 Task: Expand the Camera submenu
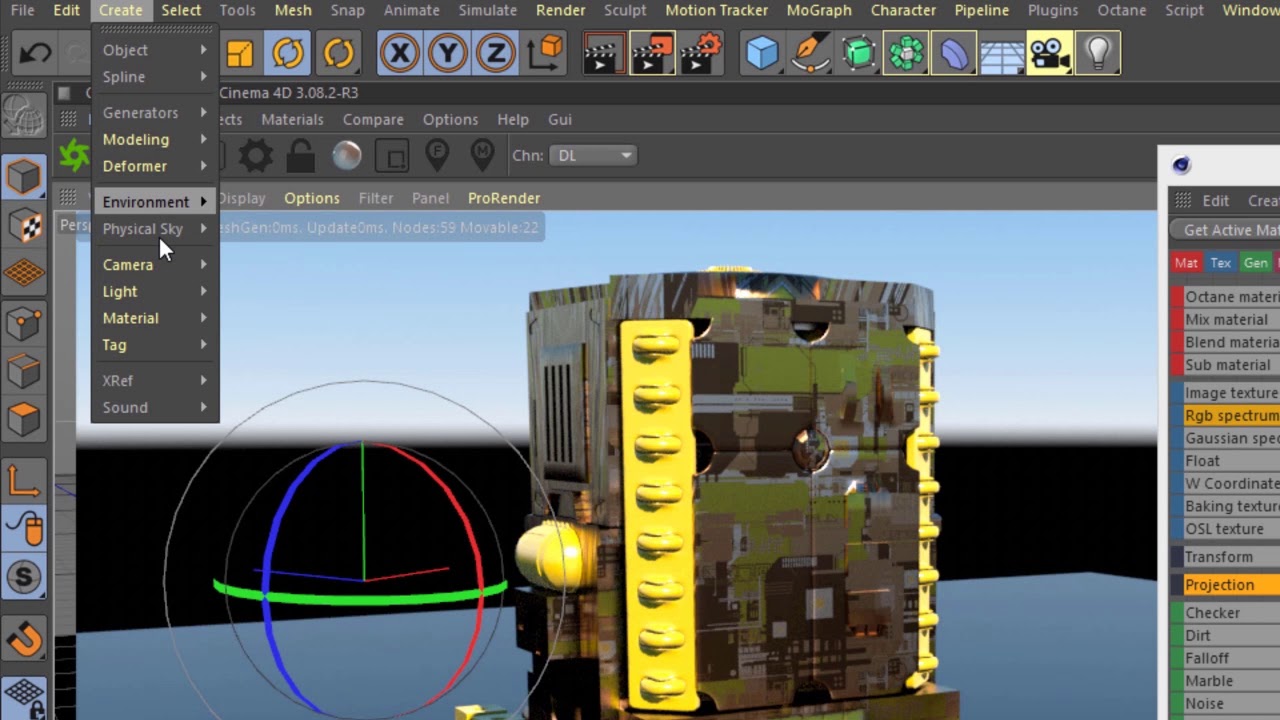[x=155, y=265]
